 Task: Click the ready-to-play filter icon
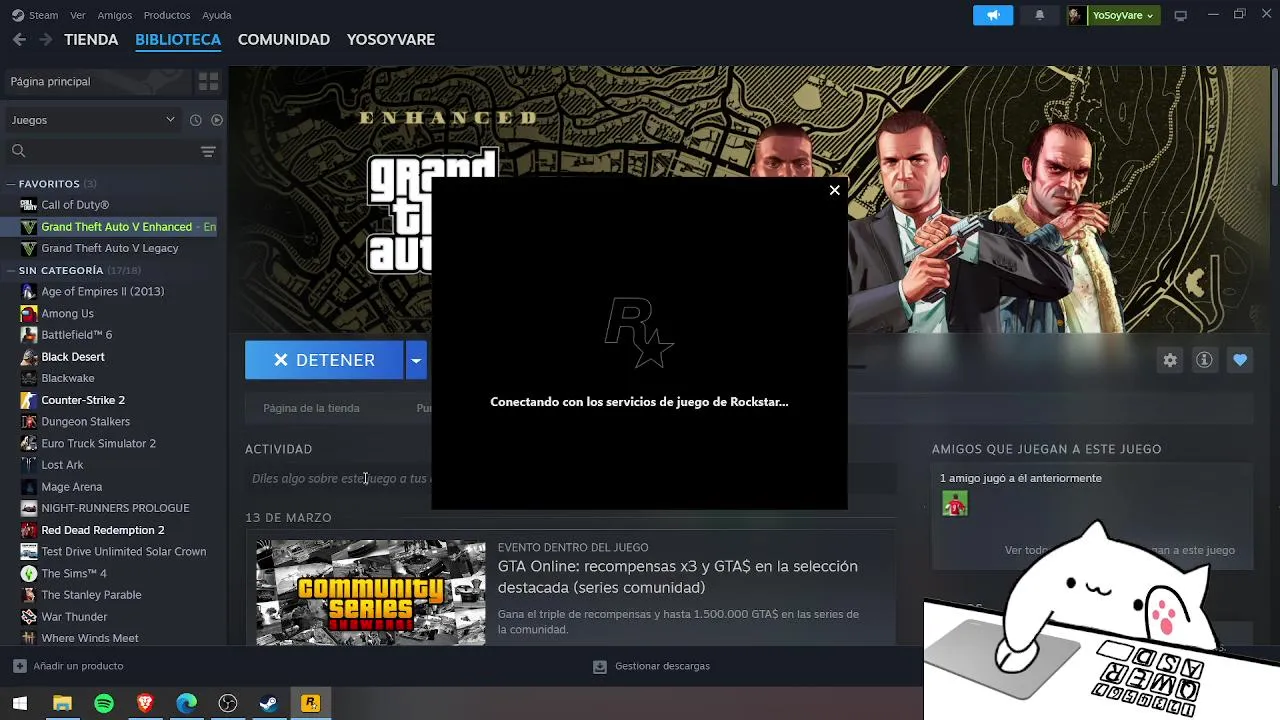tap(217, 120)
